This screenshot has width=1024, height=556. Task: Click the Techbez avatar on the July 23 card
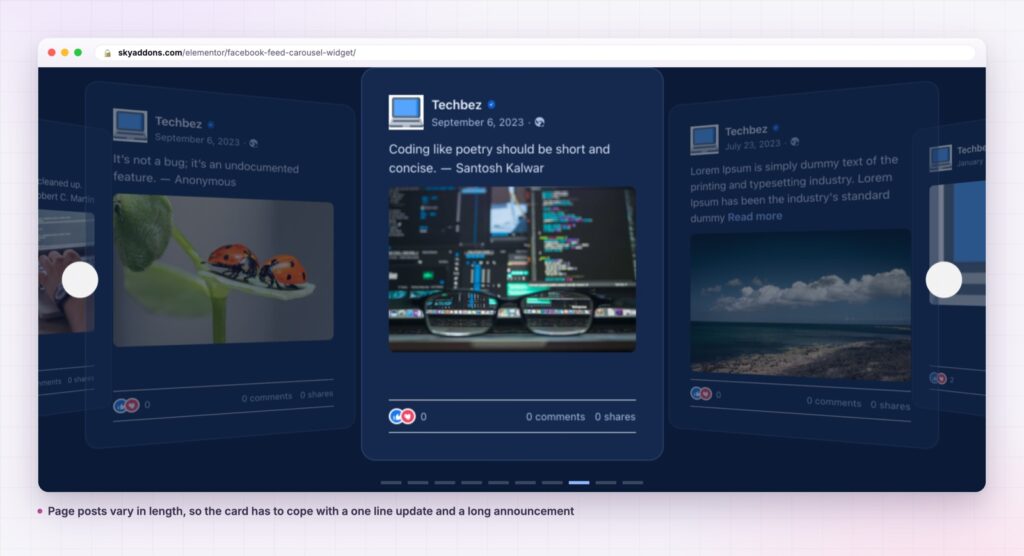[704, 139]
